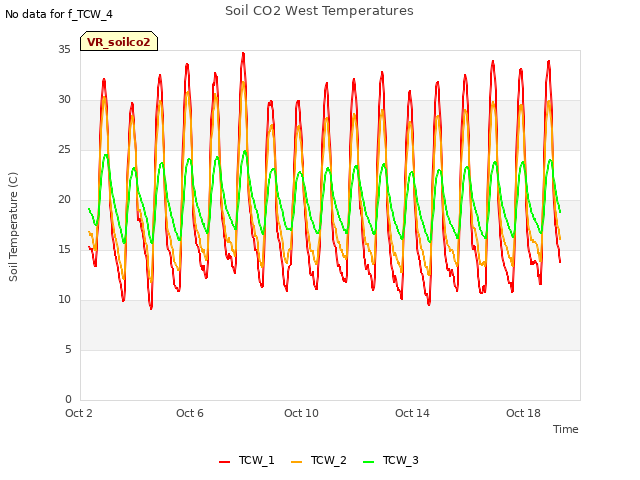Click the Oct 14 x-axis label
Image resolution: width=640 pixels, height=480 pixels.
click(x=412, y=413)
